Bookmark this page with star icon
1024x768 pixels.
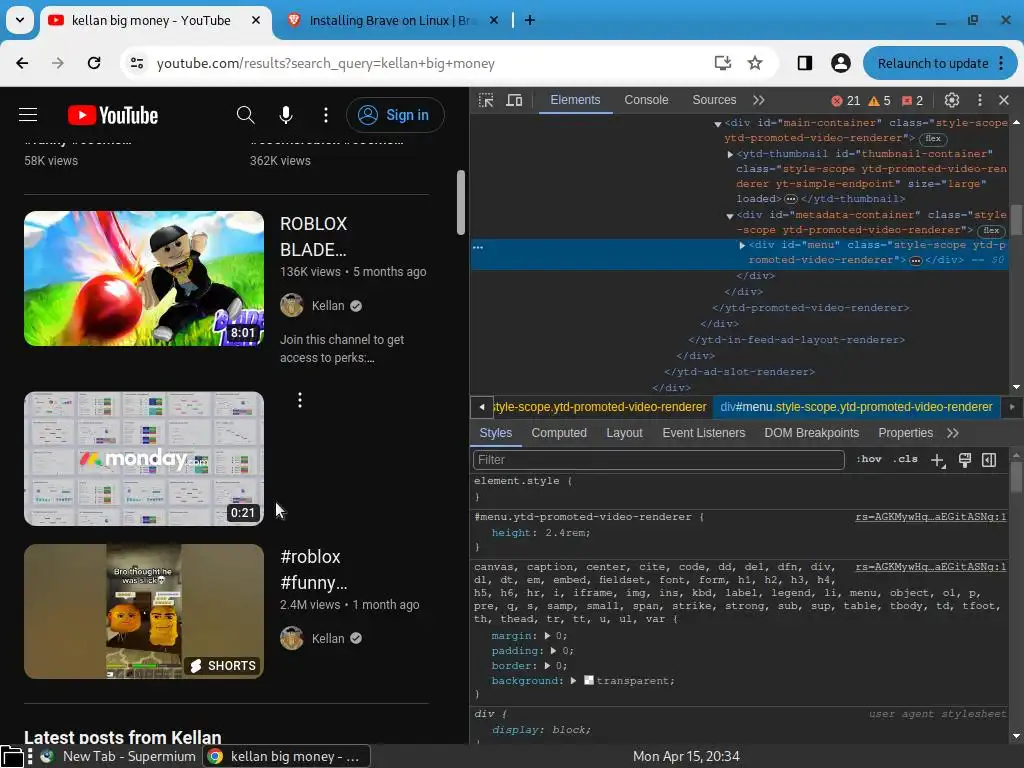[x=755, y=63]
